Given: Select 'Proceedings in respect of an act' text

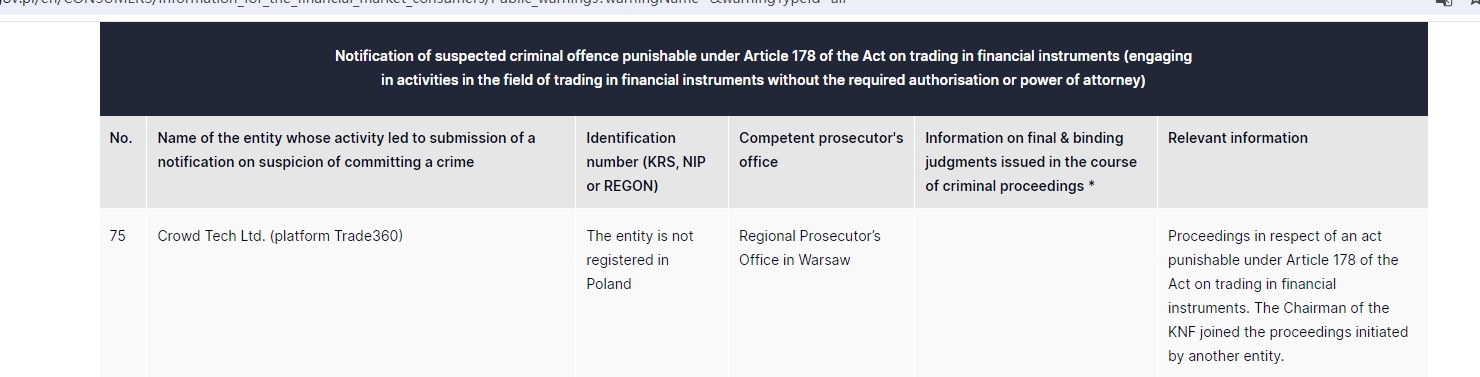Looking at the screenshot, I should [x=1275, y=236].
